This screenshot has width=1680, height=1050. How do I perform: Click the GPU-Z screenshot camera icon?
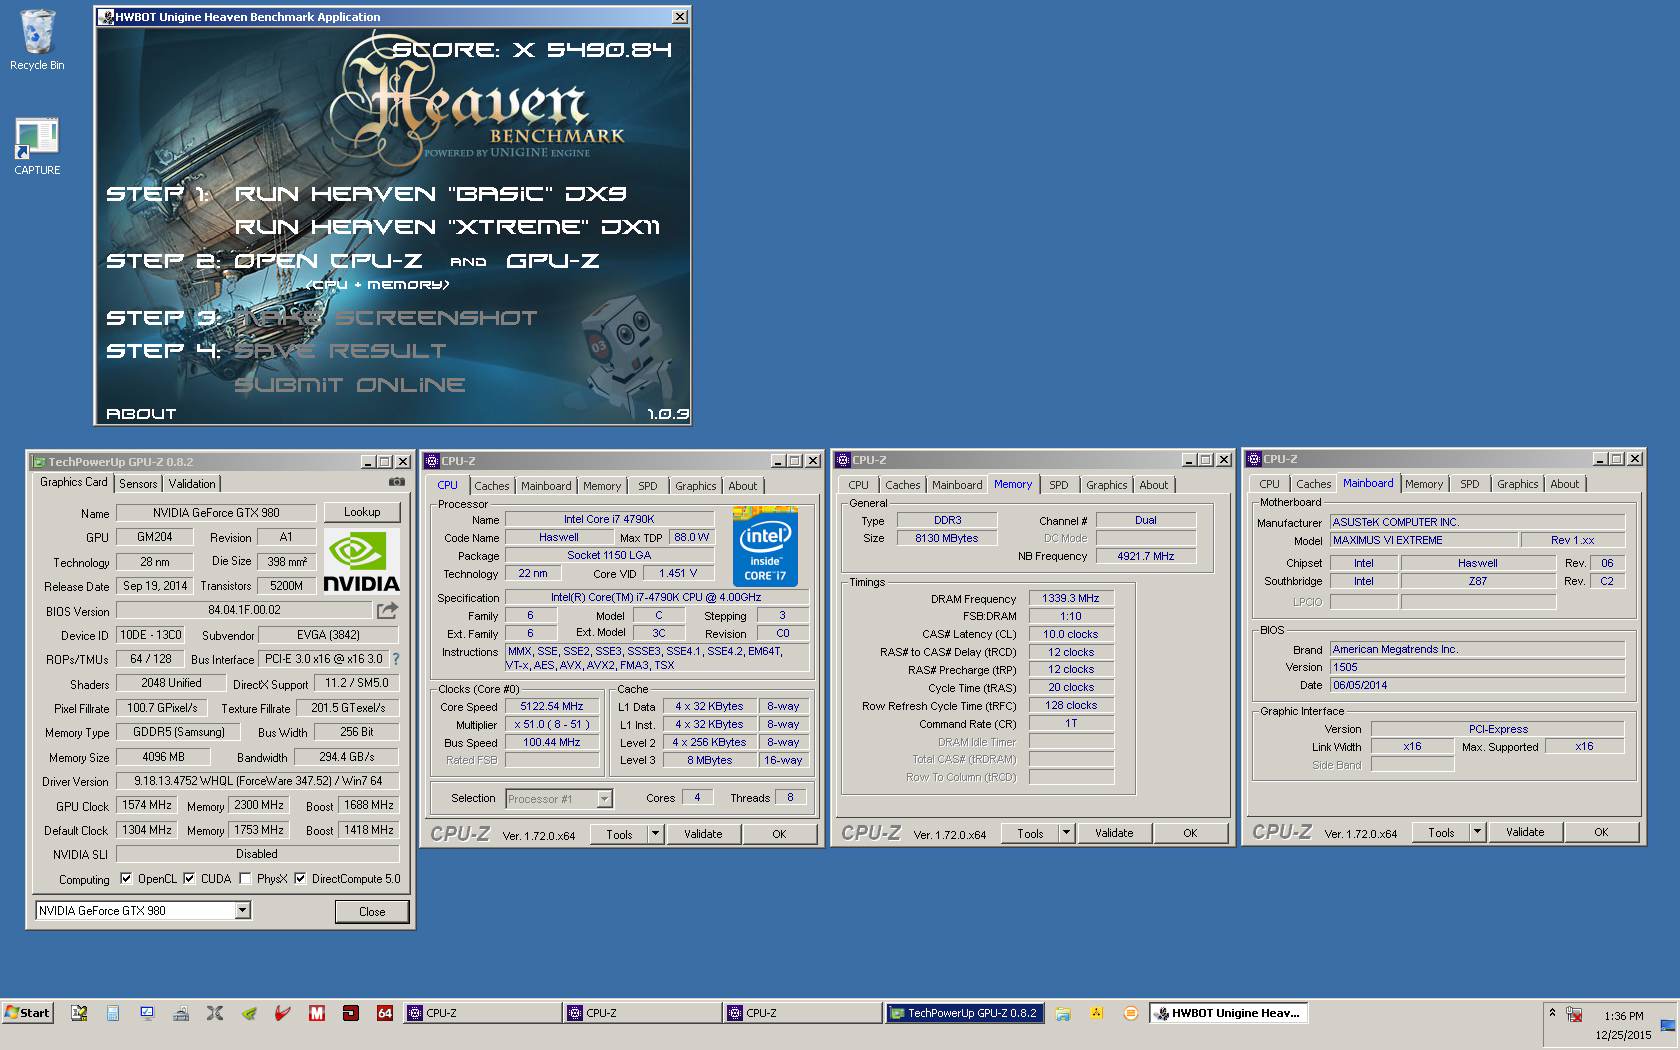tap(397, 482)
